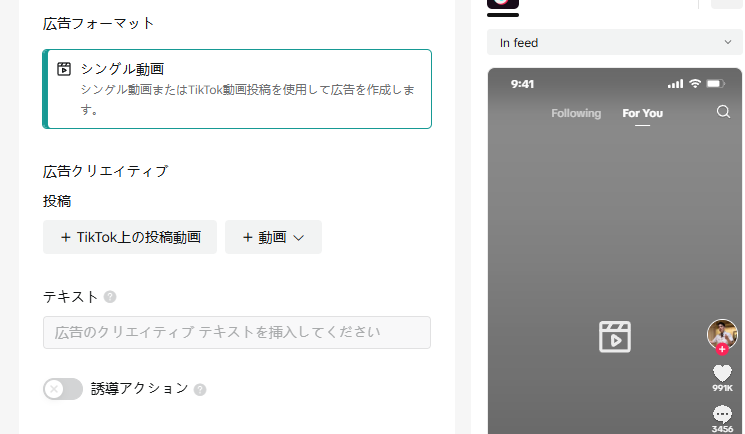This screenshot has height=434, width=745.
Task: Open the In feed placement dropdown
Action: click(x=615, y=42)
